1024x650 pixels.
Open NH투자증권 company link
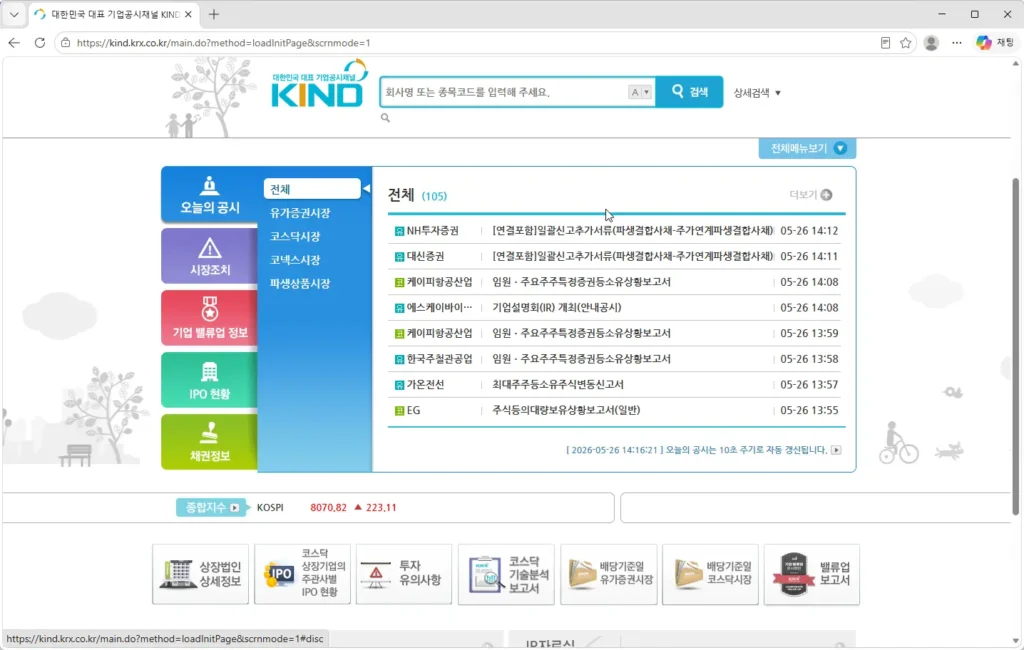click(x=432, y=231)
